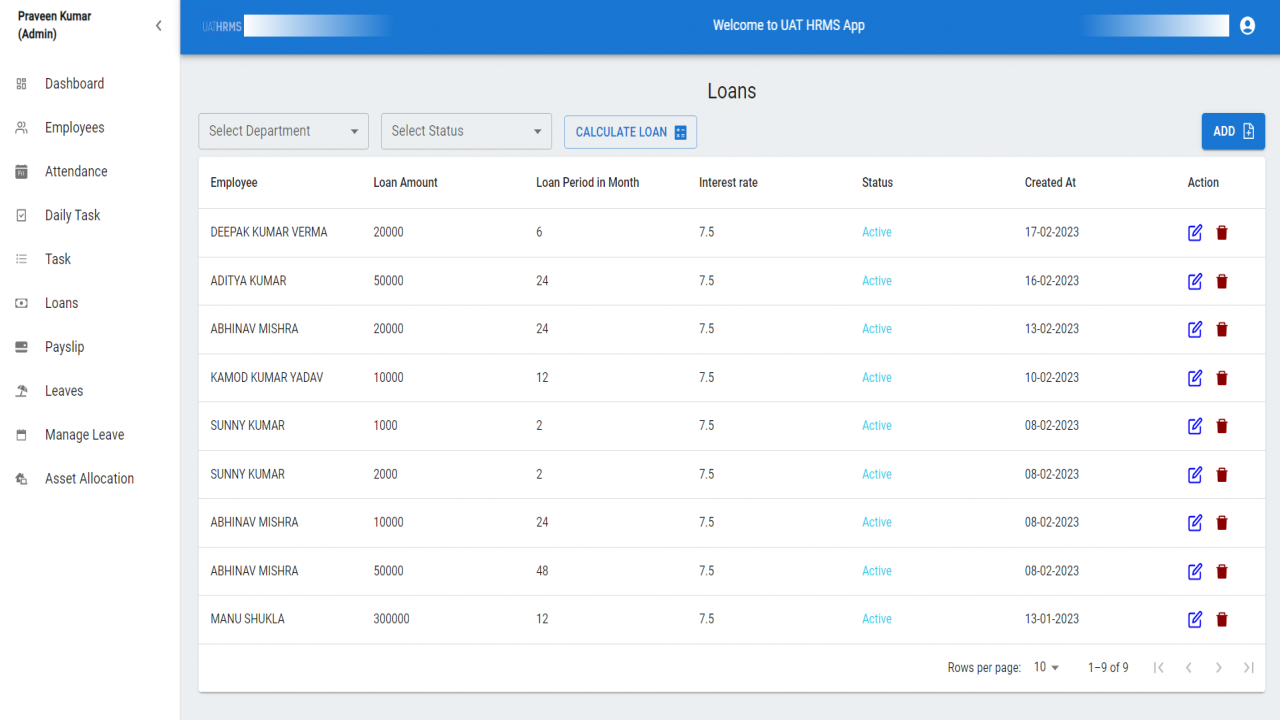
Task: Jump to the last page of results
Action: click(1248, 667)
